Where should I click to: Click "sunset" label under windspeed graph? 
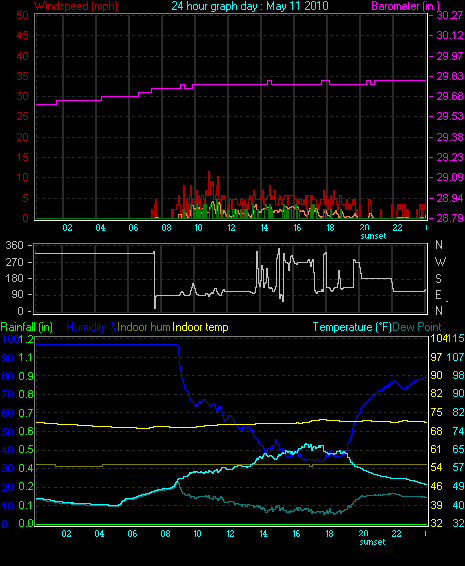373,236
